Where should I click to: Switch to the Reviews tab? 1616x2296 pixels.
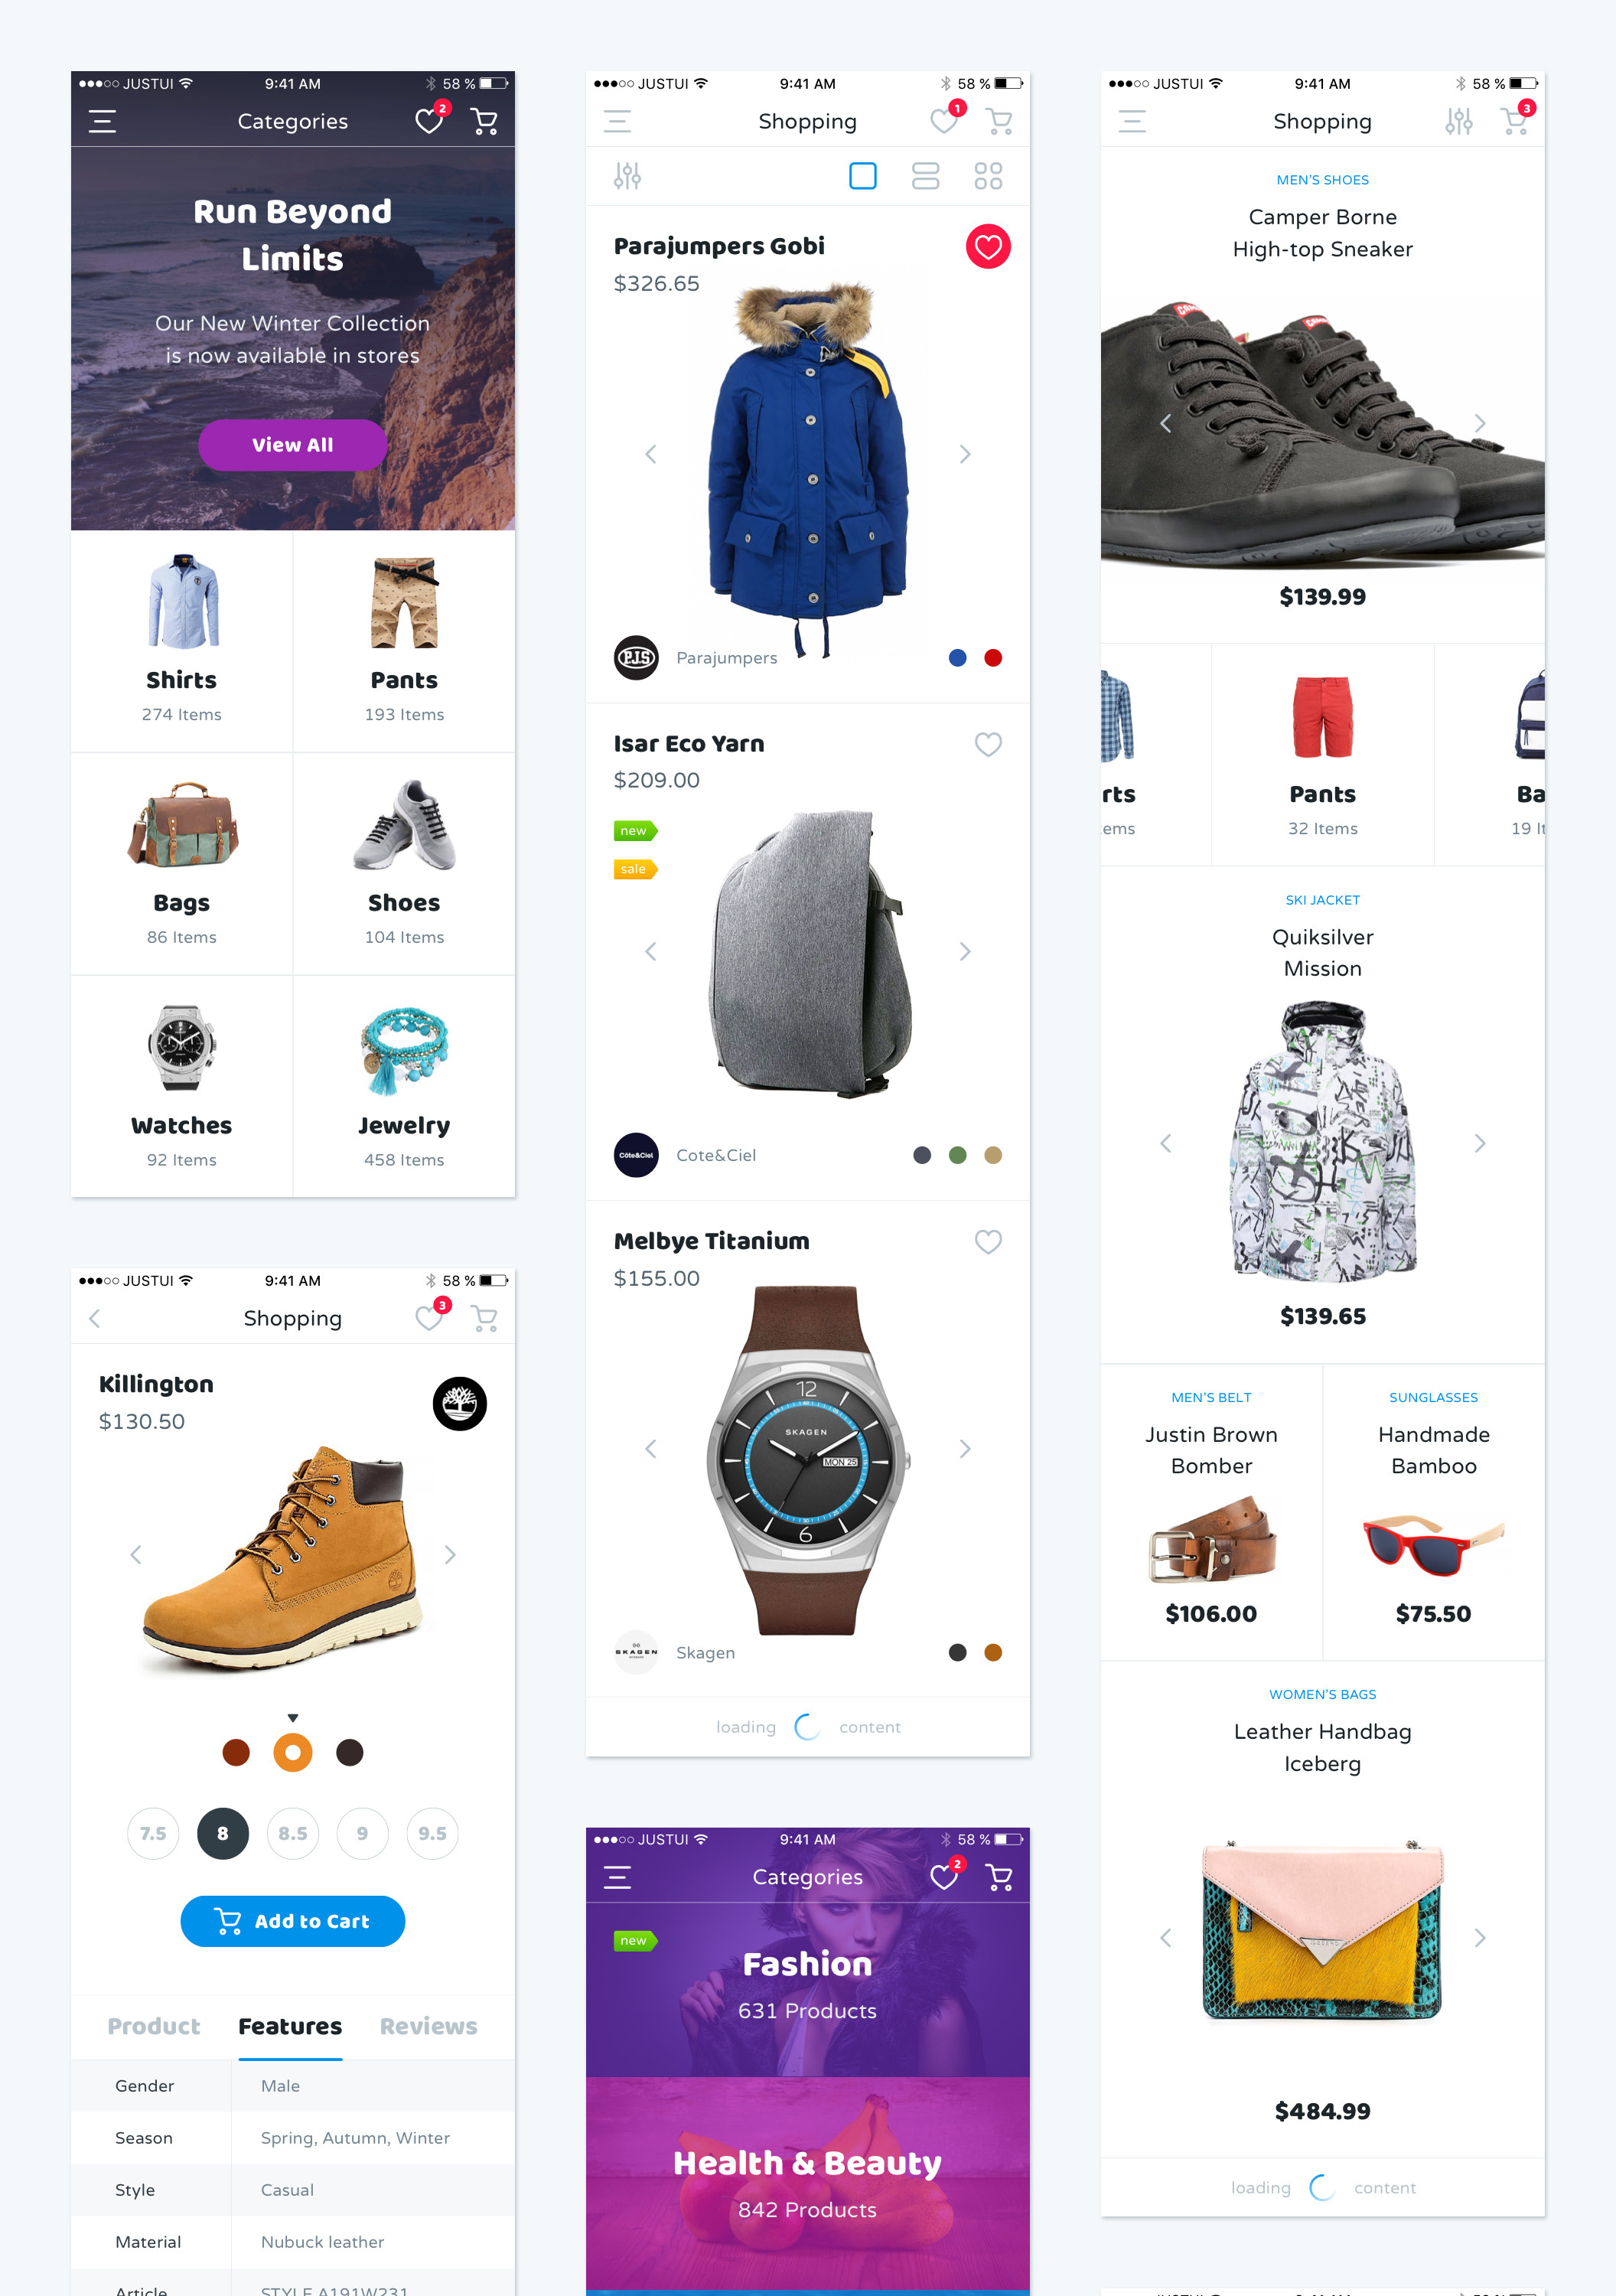[x=428, y=2026]
